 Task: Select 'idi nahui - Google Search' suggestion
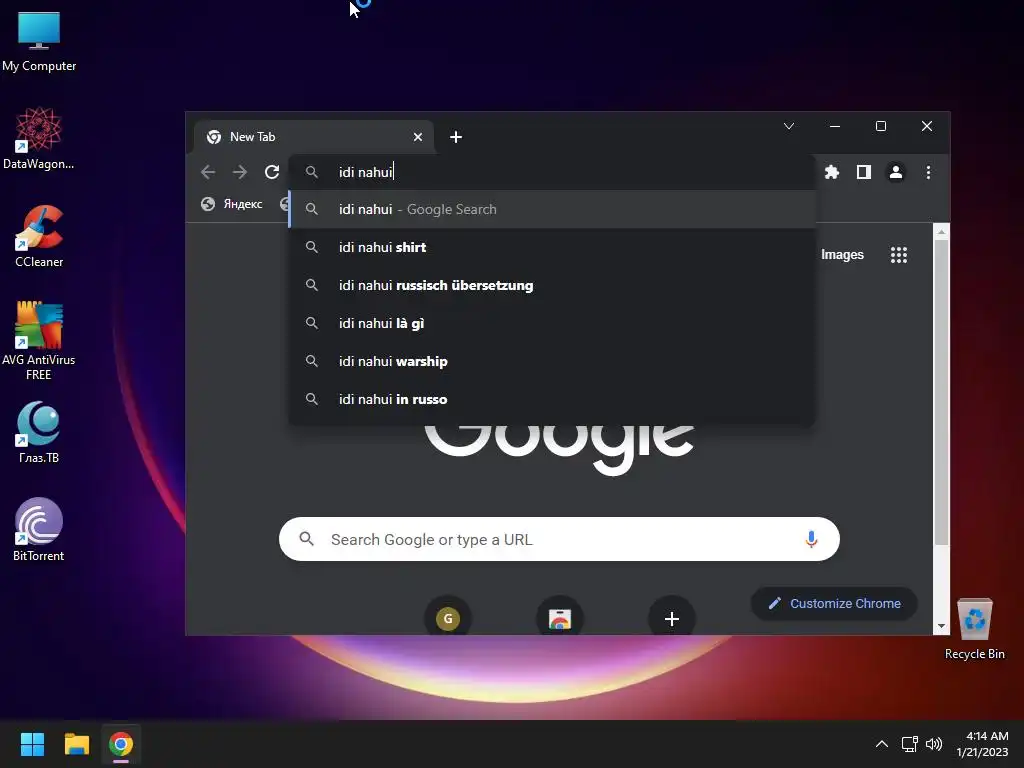click(x=552, y=209)
